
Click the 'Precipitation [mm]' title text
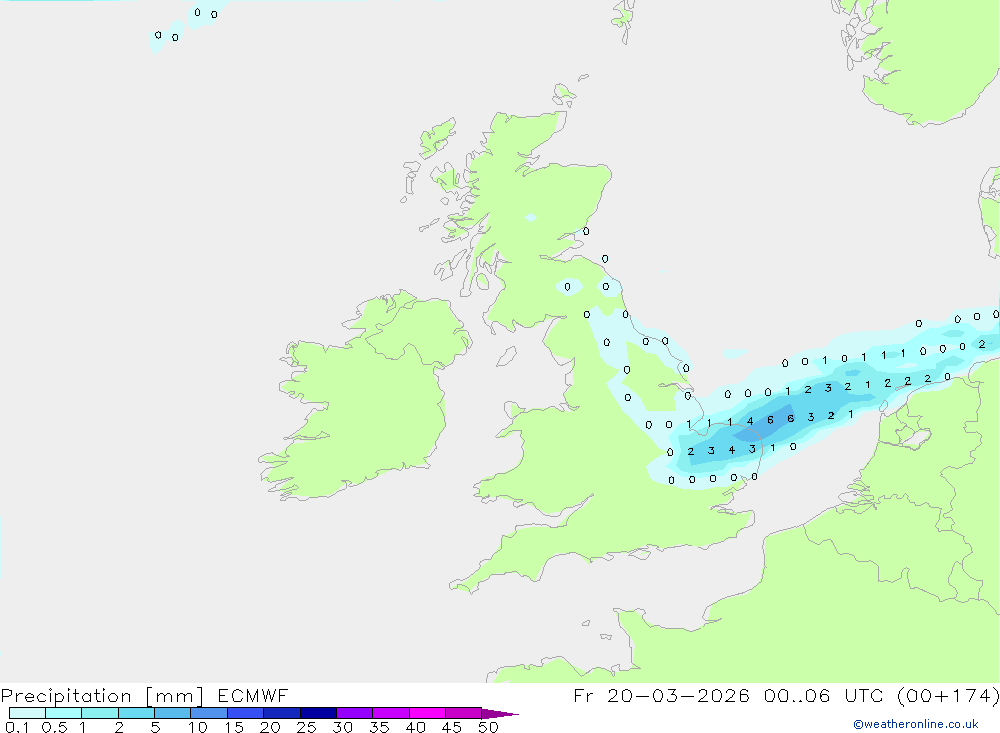tap(102, 696)
